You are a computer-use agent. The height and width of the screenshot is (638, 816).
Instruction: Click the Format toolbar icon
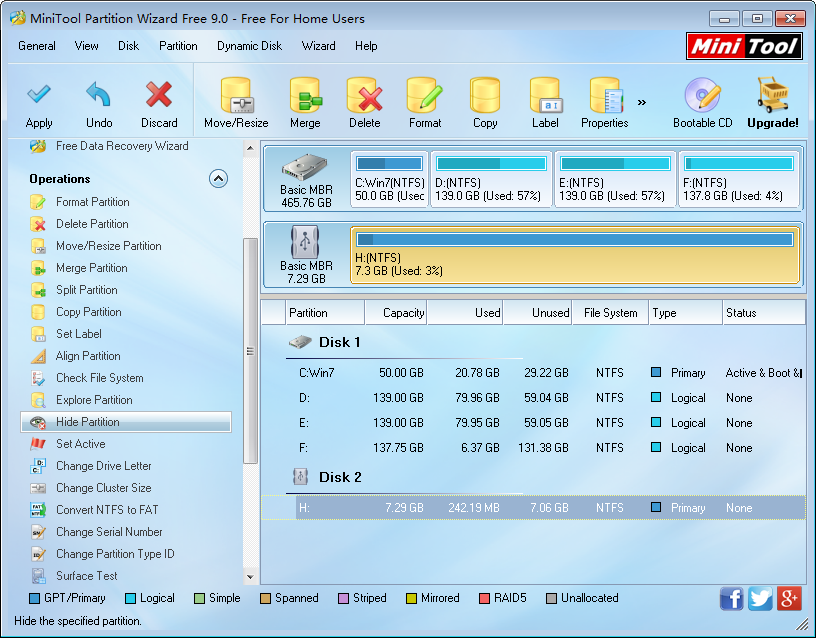[x=425, y=95]
